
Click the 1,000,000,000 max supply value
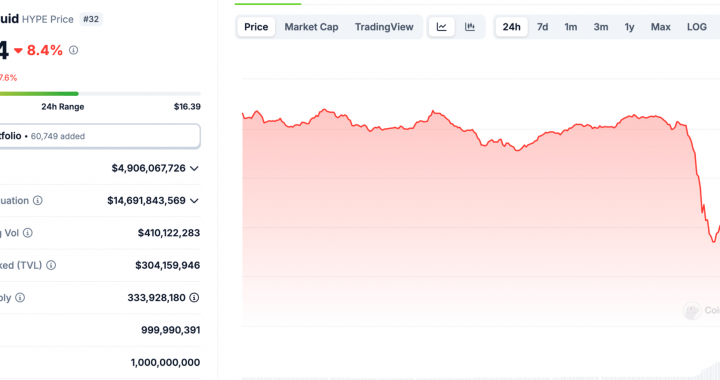coord(165,363)
